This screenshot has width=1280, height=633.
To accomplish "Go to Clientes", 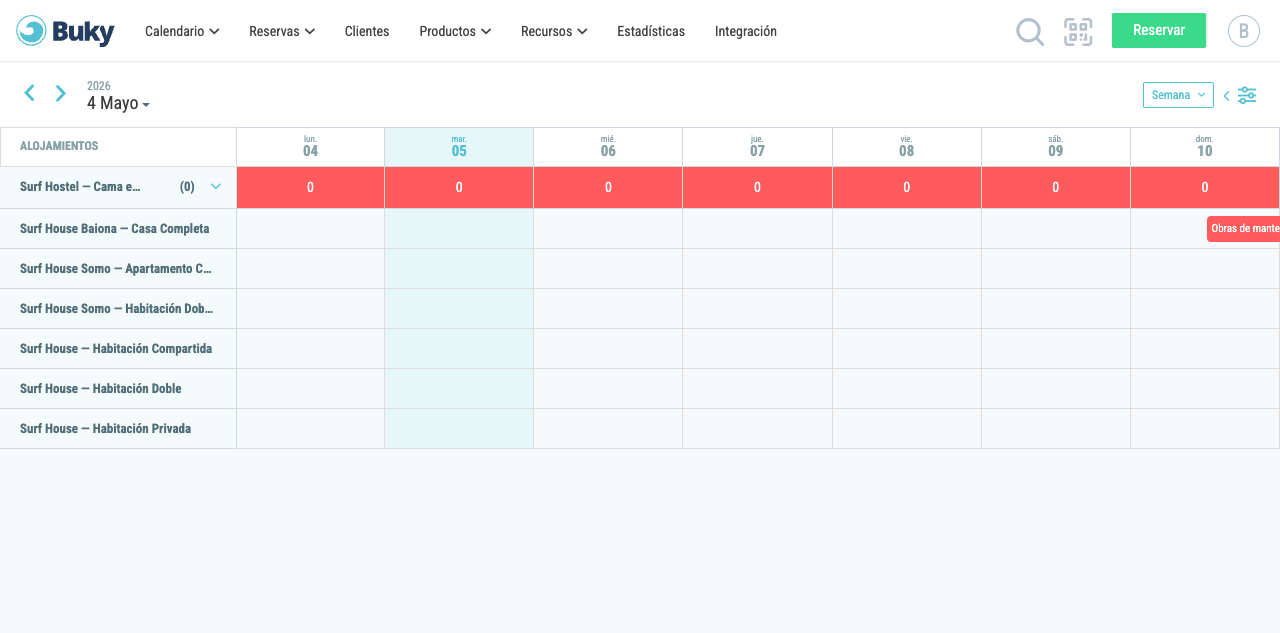I will [x=367, y=31].
